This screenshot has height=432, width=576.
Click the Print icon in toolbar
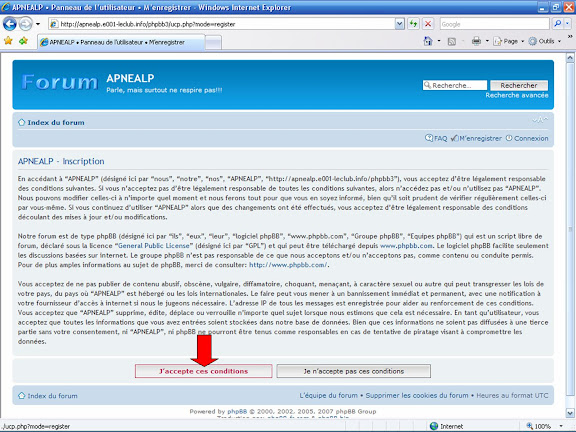tap(476, 41)
